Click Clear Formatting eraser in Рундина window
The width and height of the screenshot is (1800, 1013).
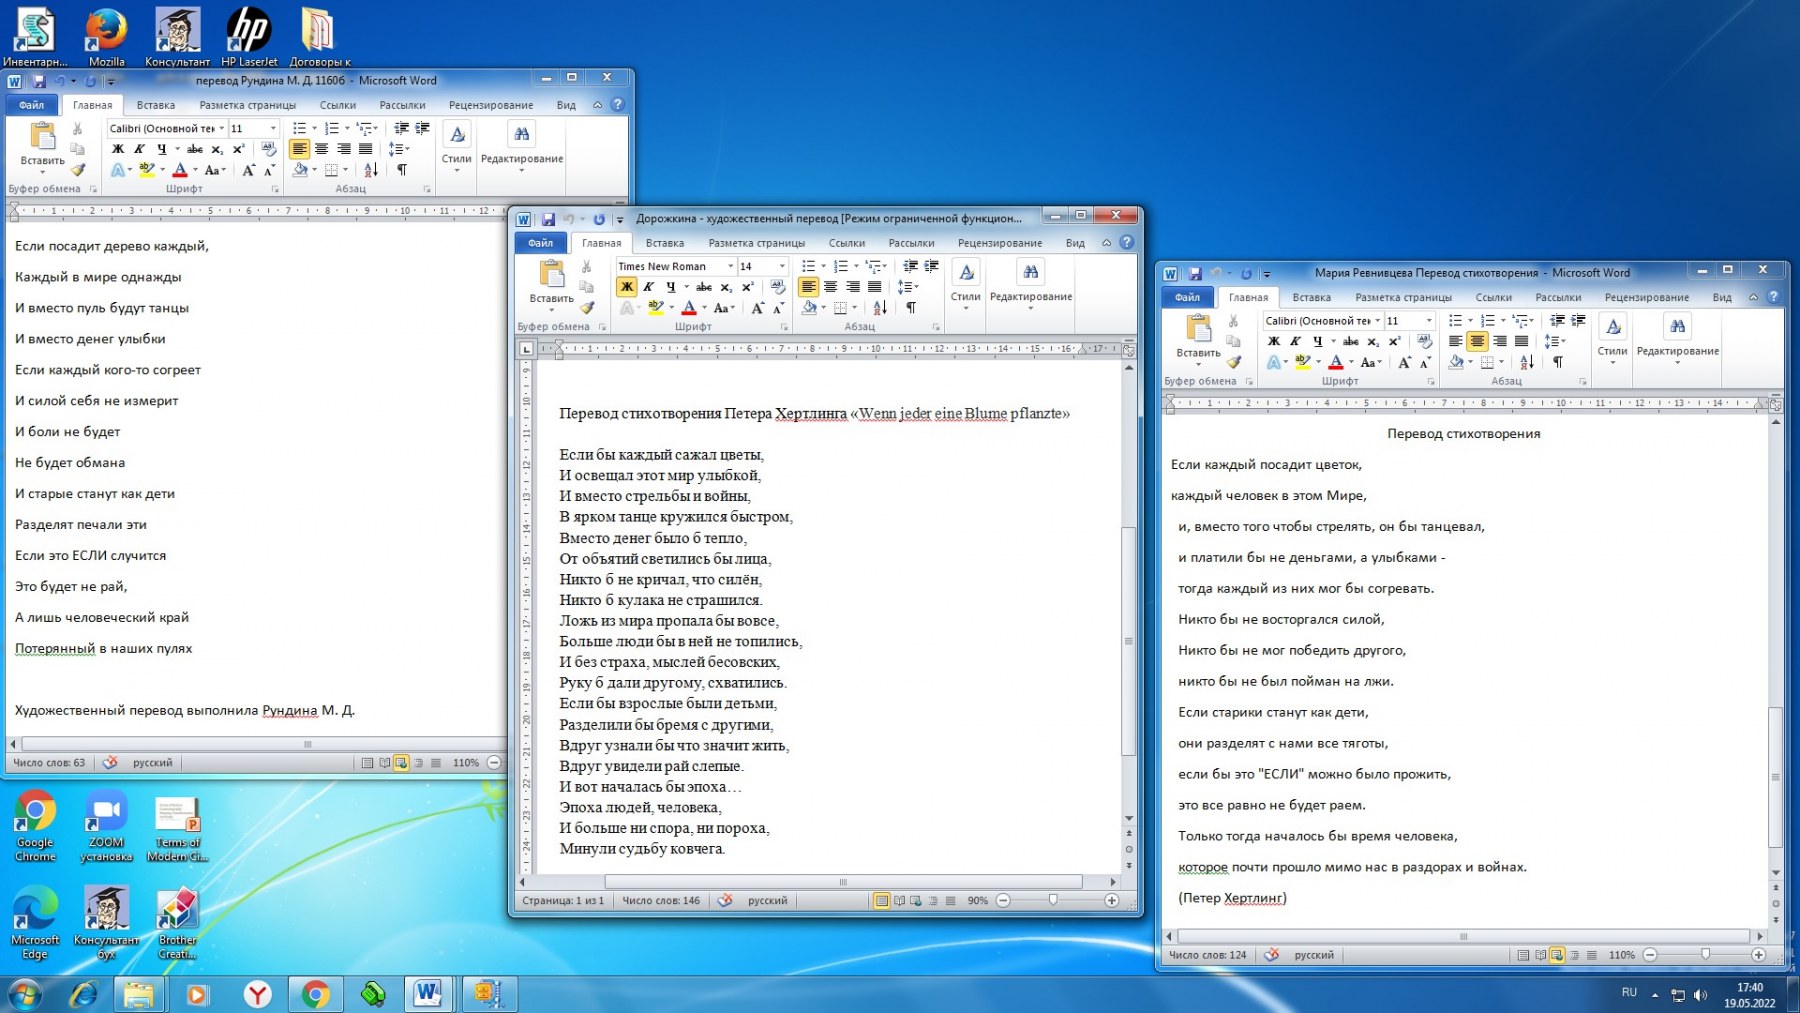[x=268, y=149]
